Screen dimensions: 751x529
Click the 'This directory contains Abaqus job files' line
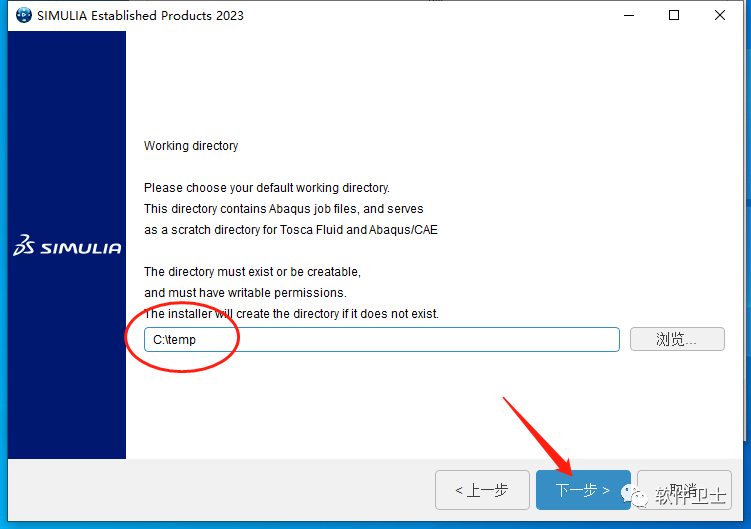coord(284,209)
